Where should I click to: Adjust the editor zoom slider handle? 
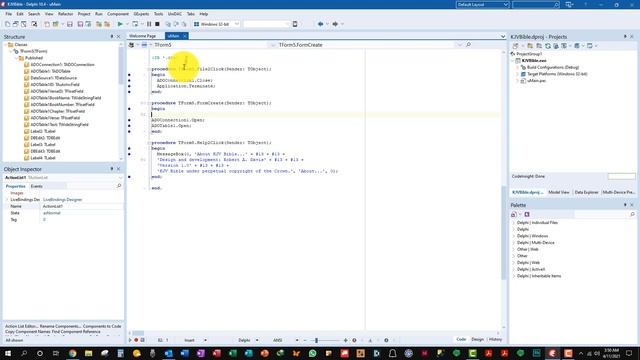coord(316,340)
